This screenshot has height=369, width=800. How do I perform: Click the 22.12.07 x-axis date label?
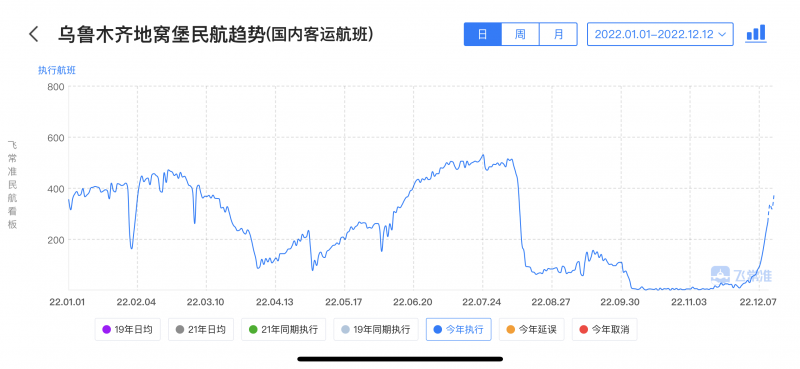759,302
